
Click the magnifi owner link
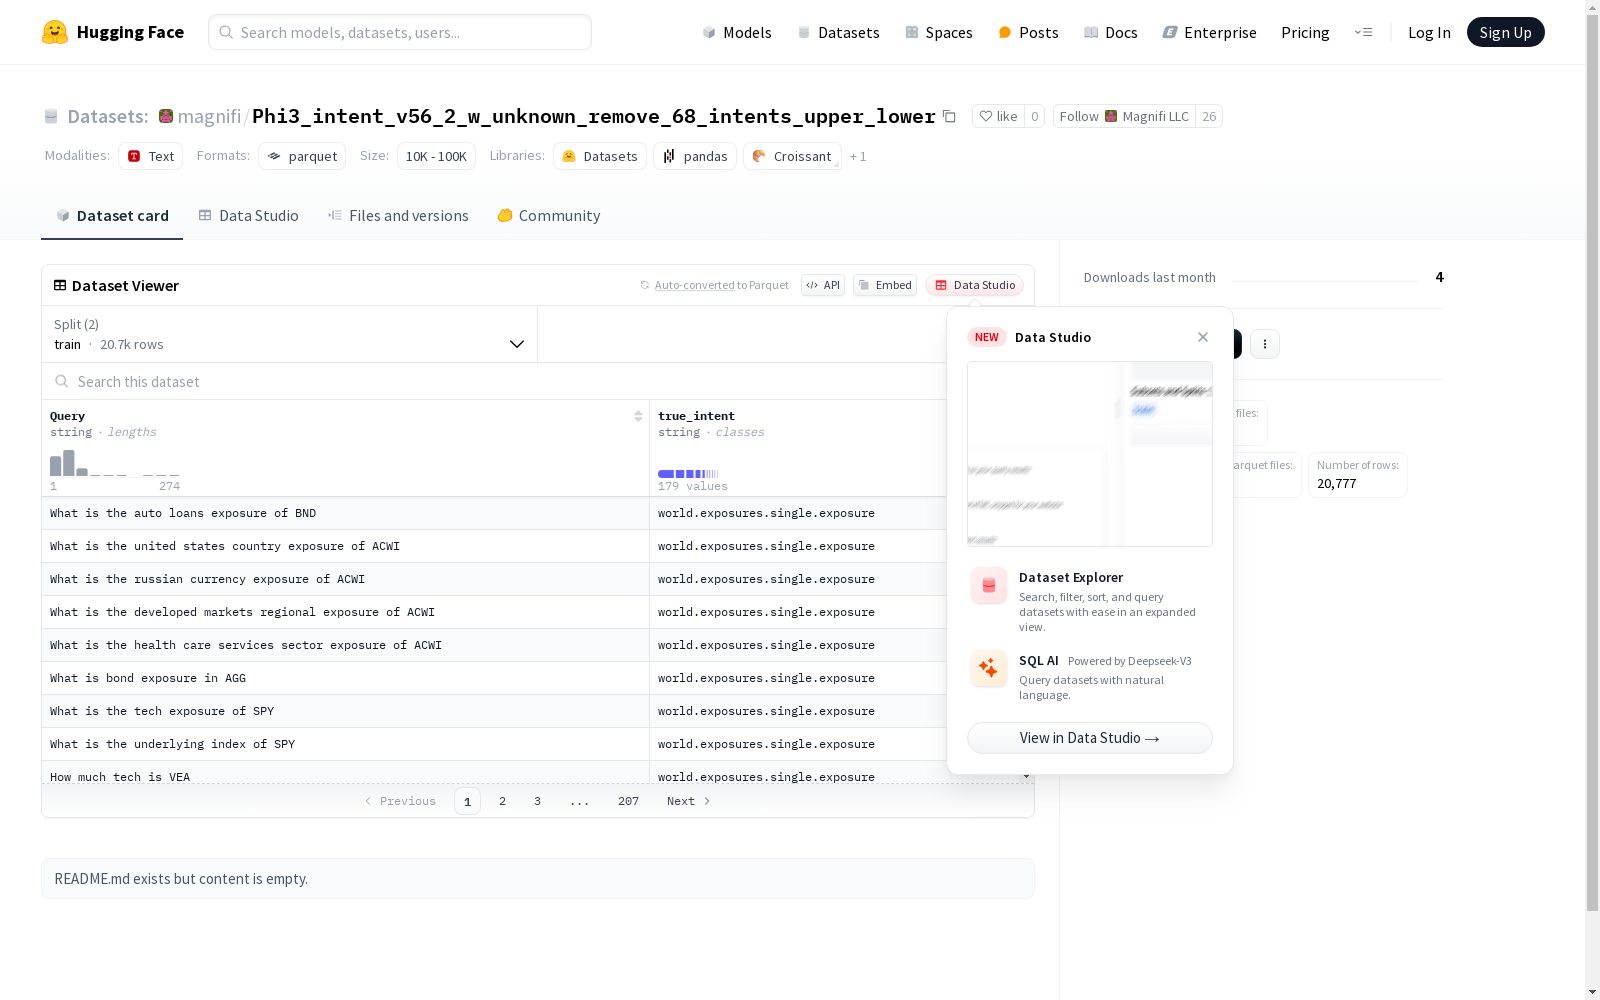pos(209,116)
